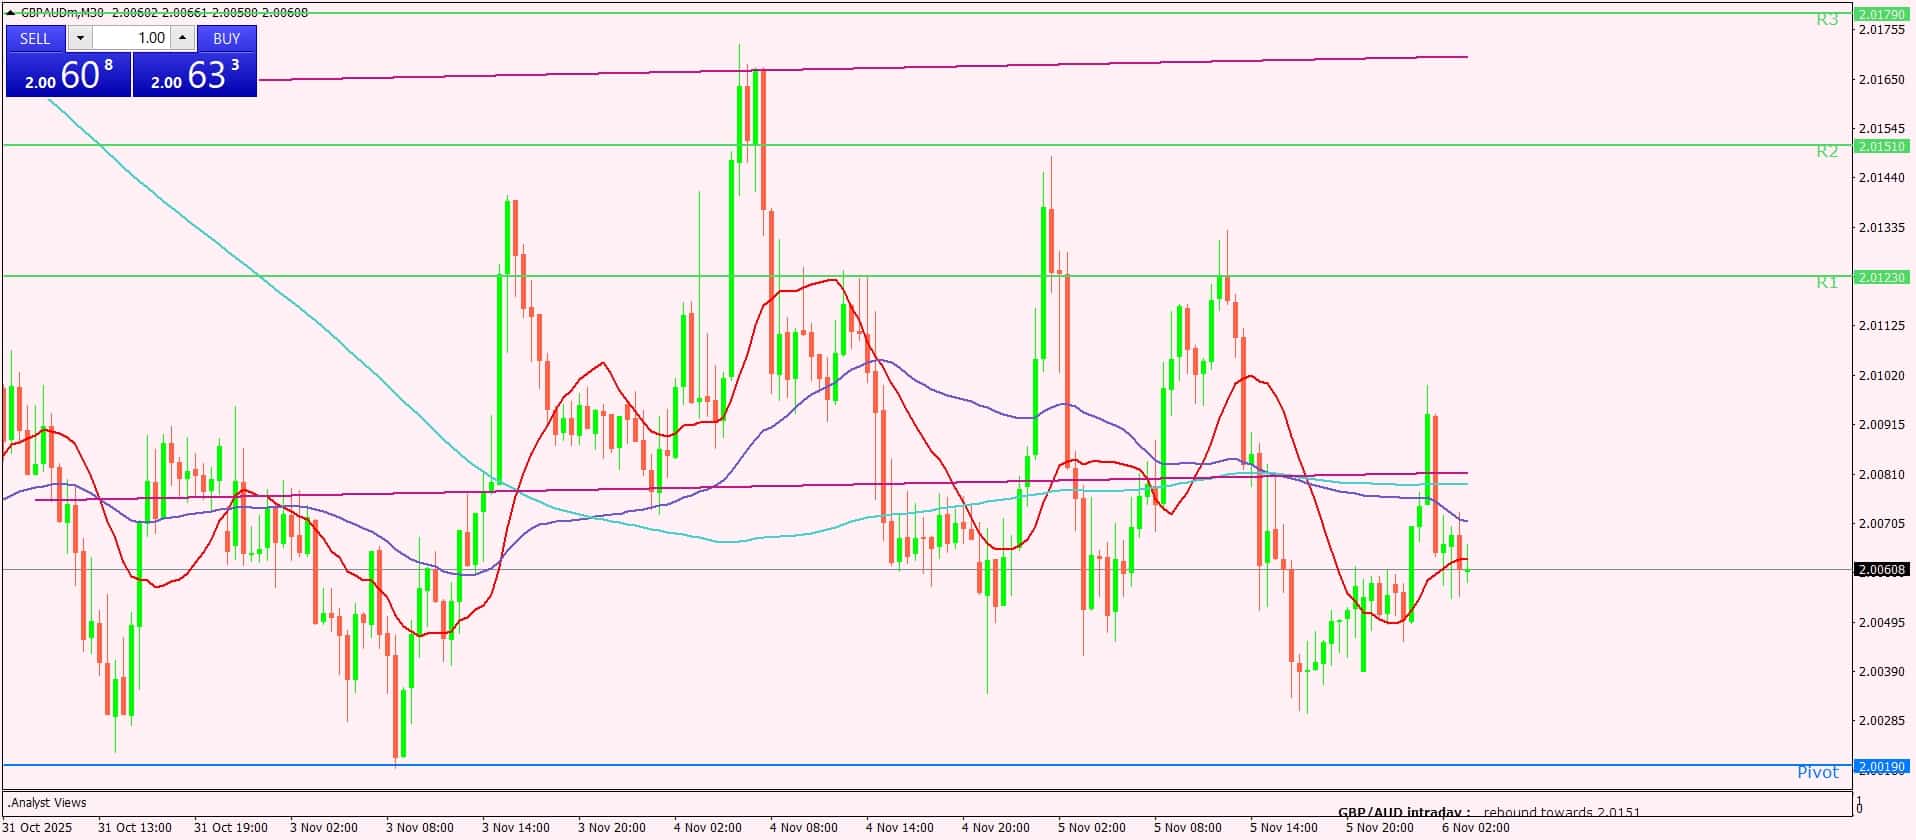The height and width of the screenshot is (840, 1916).
Task: Click the current price marker 2.00608
Action: (x=1881, y=570)
